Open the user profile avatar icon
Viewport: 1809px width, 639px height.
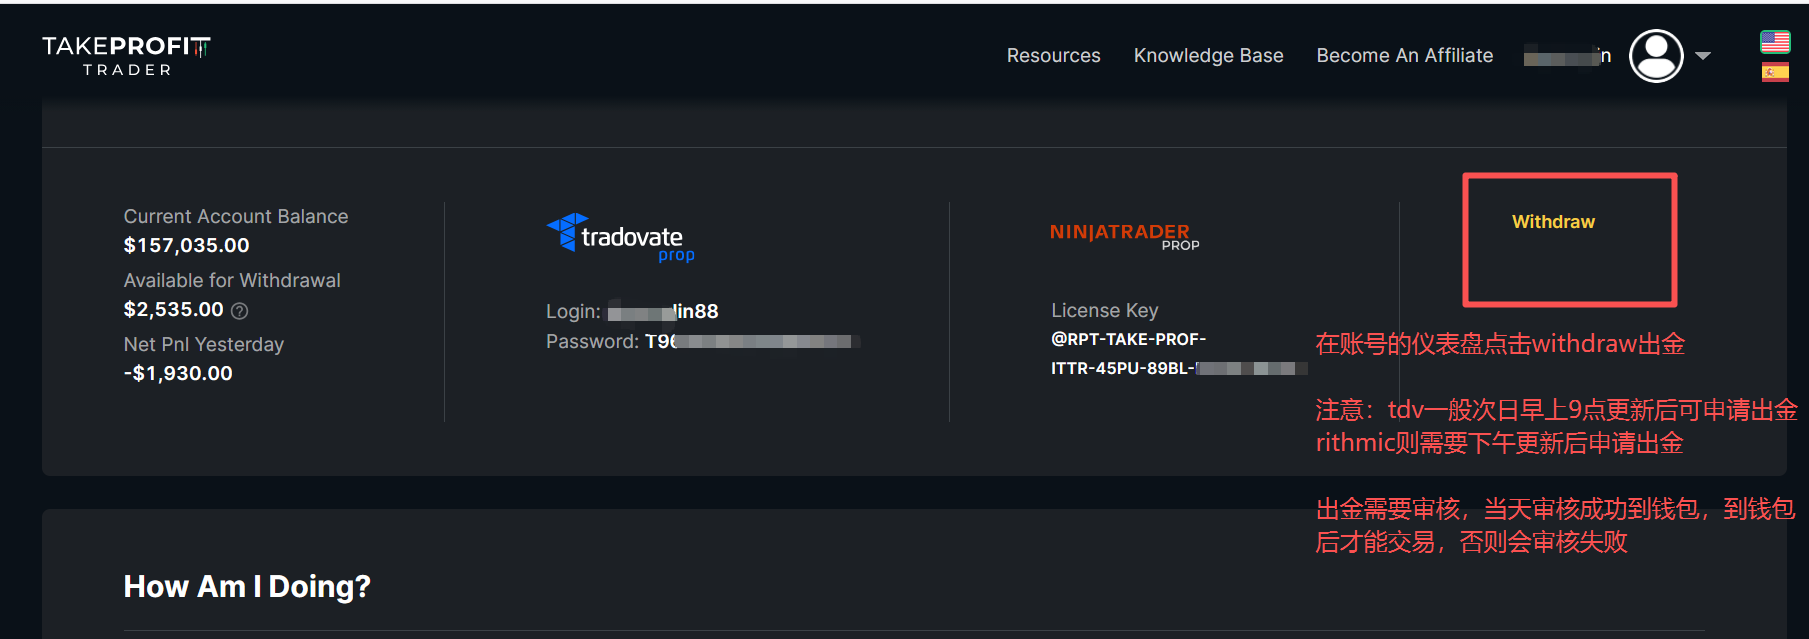click(x=1656, y=56)
